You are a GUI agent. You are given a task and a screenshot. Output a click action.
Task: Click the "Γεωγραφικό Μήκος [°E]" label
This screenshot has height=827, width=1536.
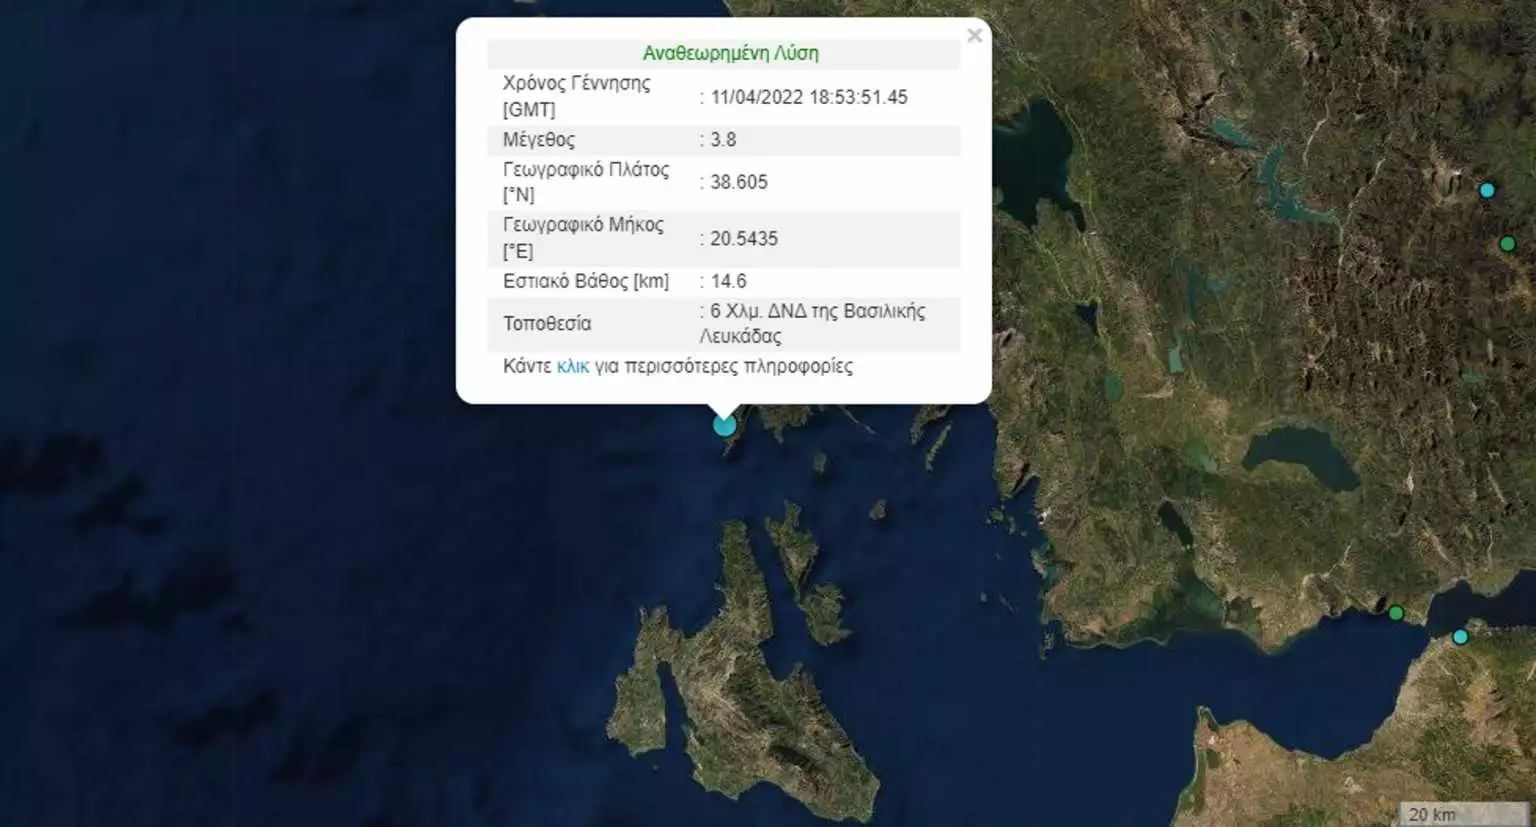click(x=583, y=238)
